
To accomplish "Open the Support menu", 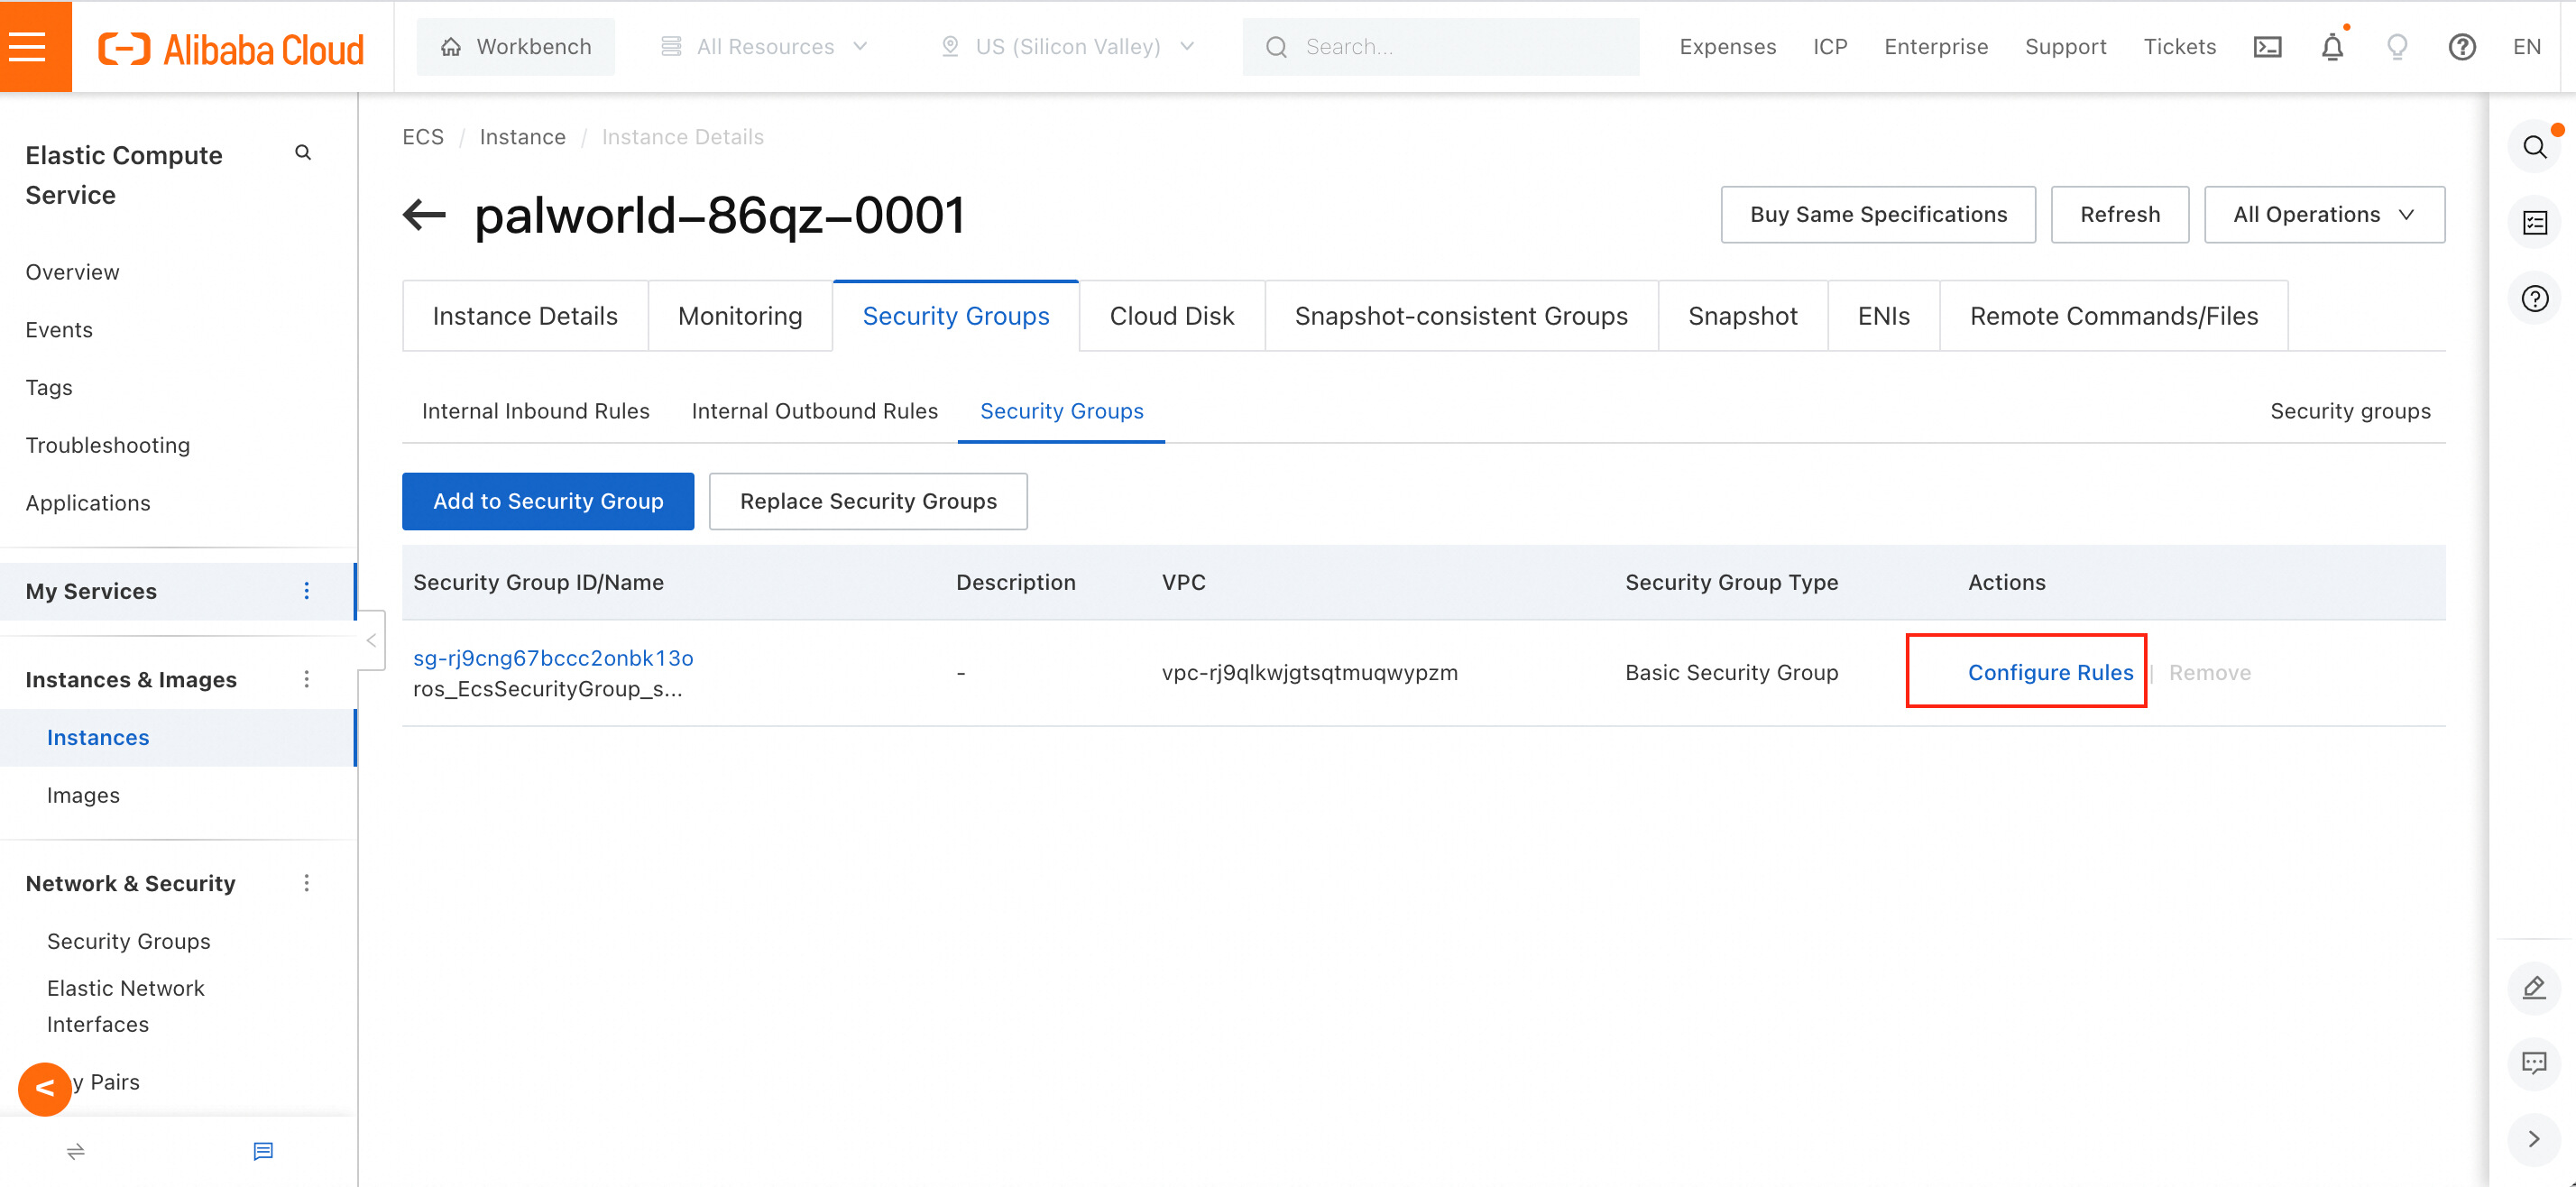I will click(2065, 47).
